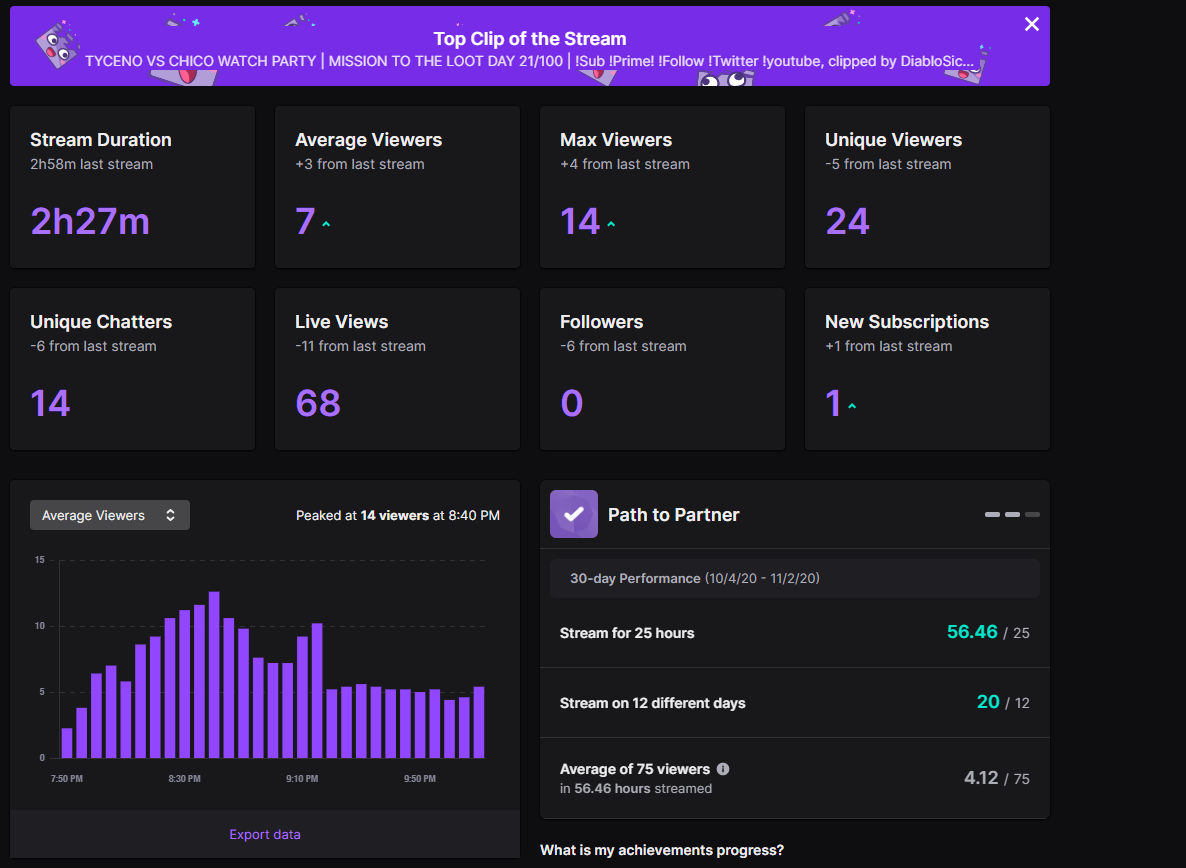1186x868 pixels.
Task: Click the tallest bar in the viewers chart
Action: 214,674
